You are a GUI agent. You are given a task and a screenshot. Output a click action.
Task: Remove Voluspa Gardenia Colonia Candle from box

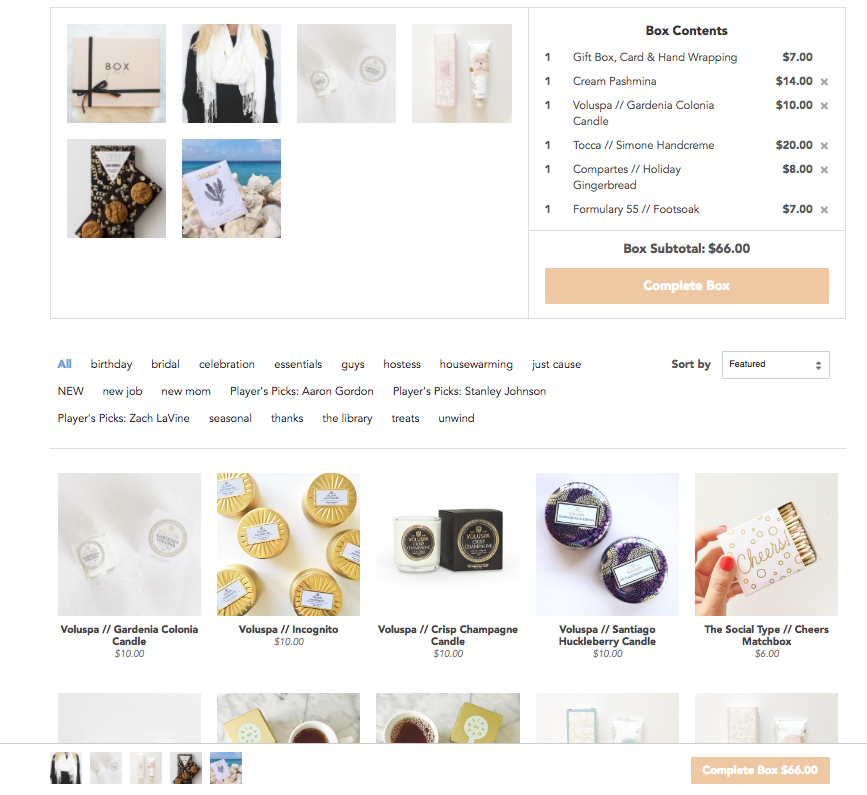(824, 106)
